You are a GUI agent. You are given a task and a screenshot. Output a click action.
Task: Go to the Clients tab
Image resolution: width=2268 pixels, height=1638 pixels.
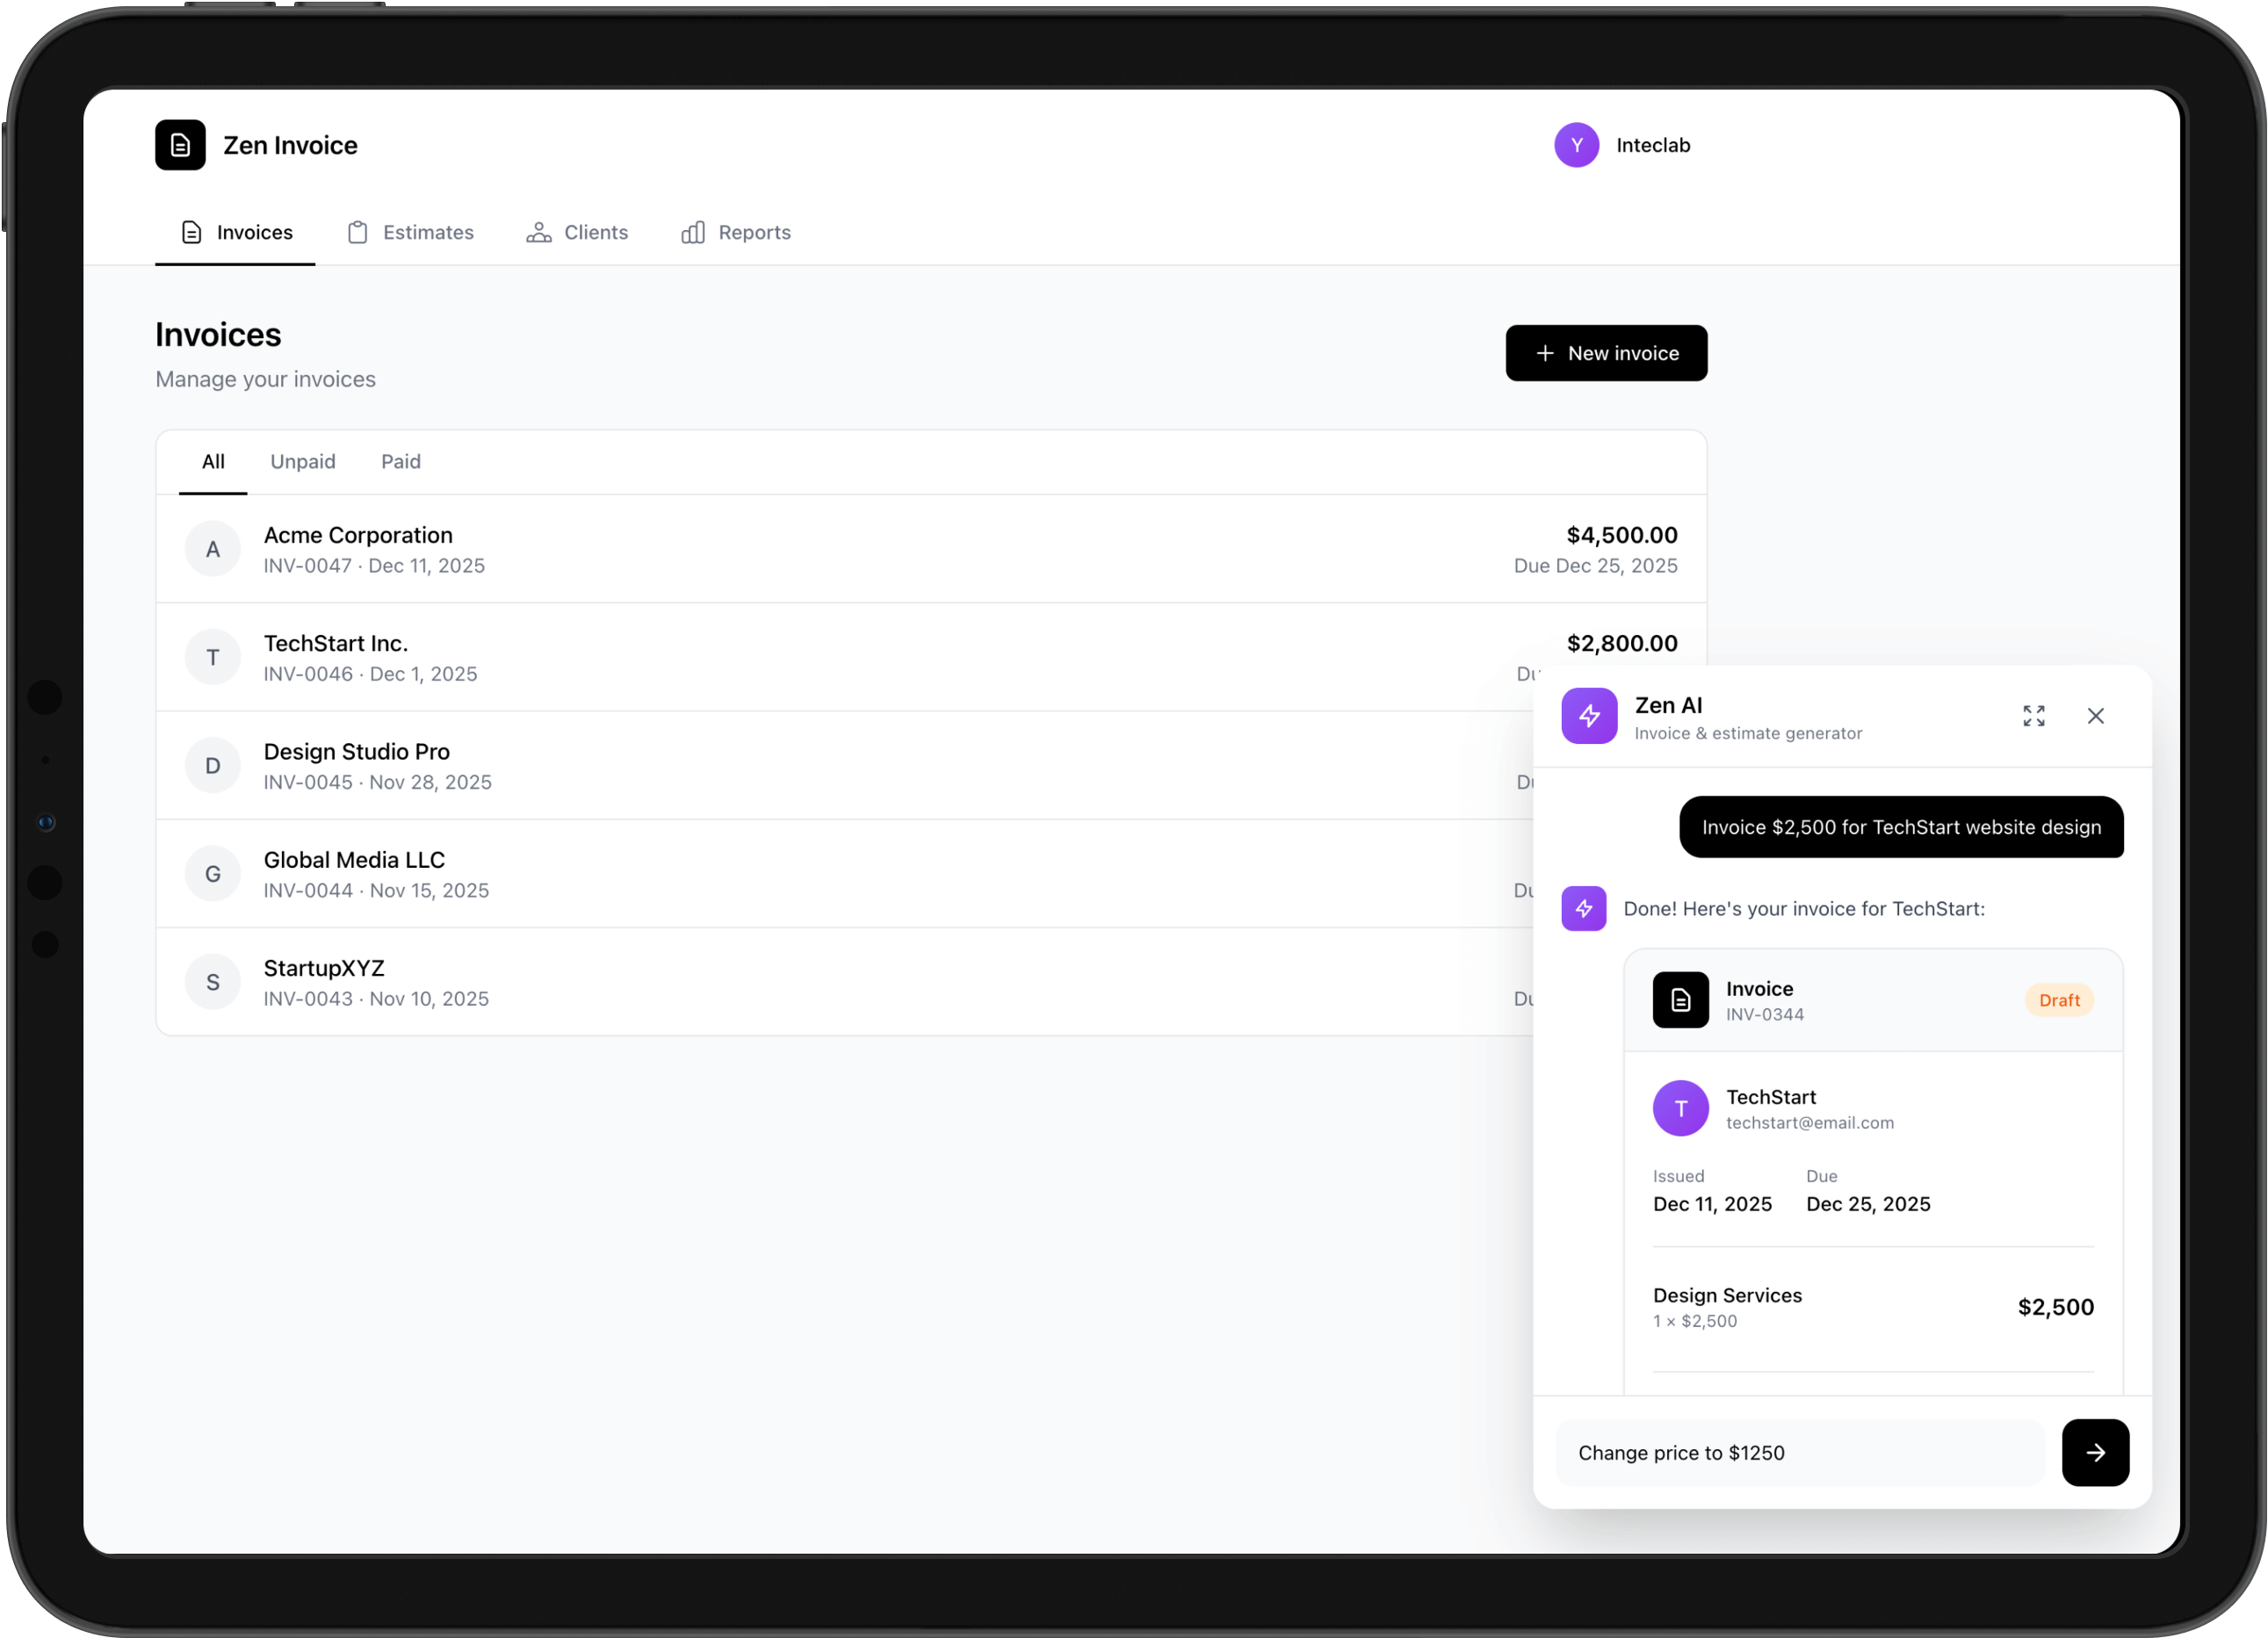click(577, 233)
